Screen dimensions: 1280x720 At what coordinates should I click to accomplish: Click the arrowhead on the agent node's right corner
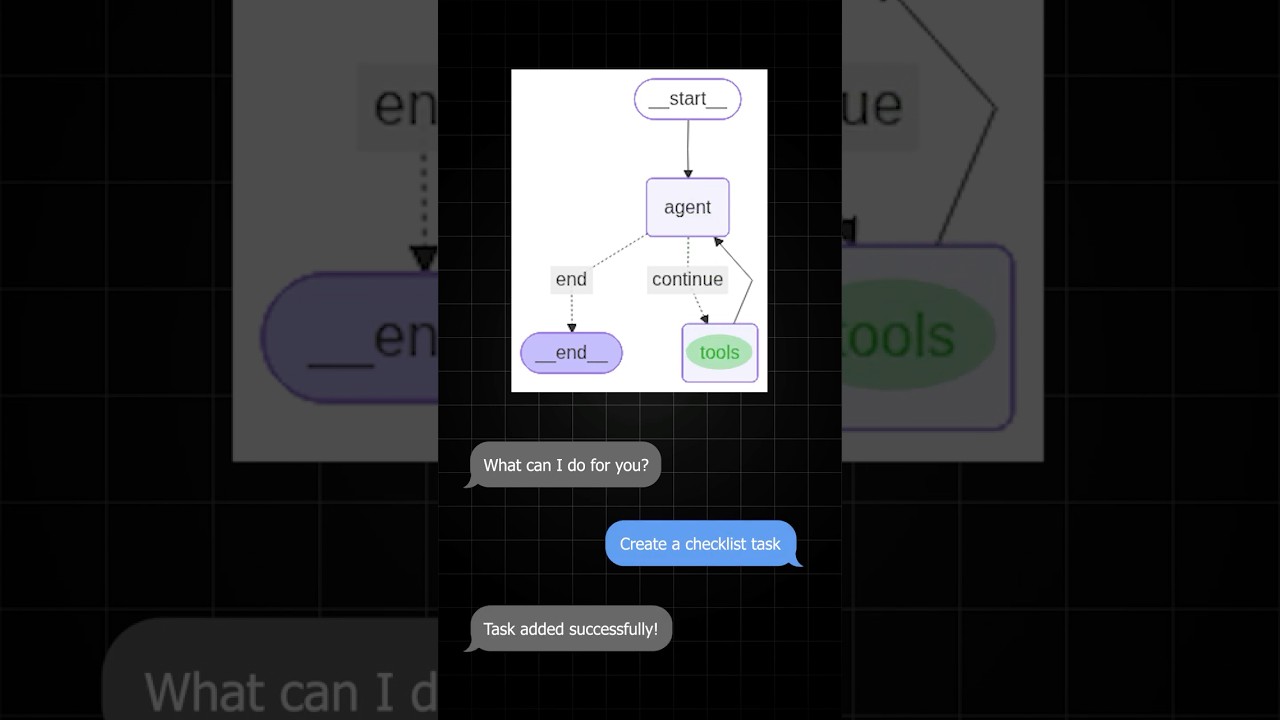click(718, 241)
